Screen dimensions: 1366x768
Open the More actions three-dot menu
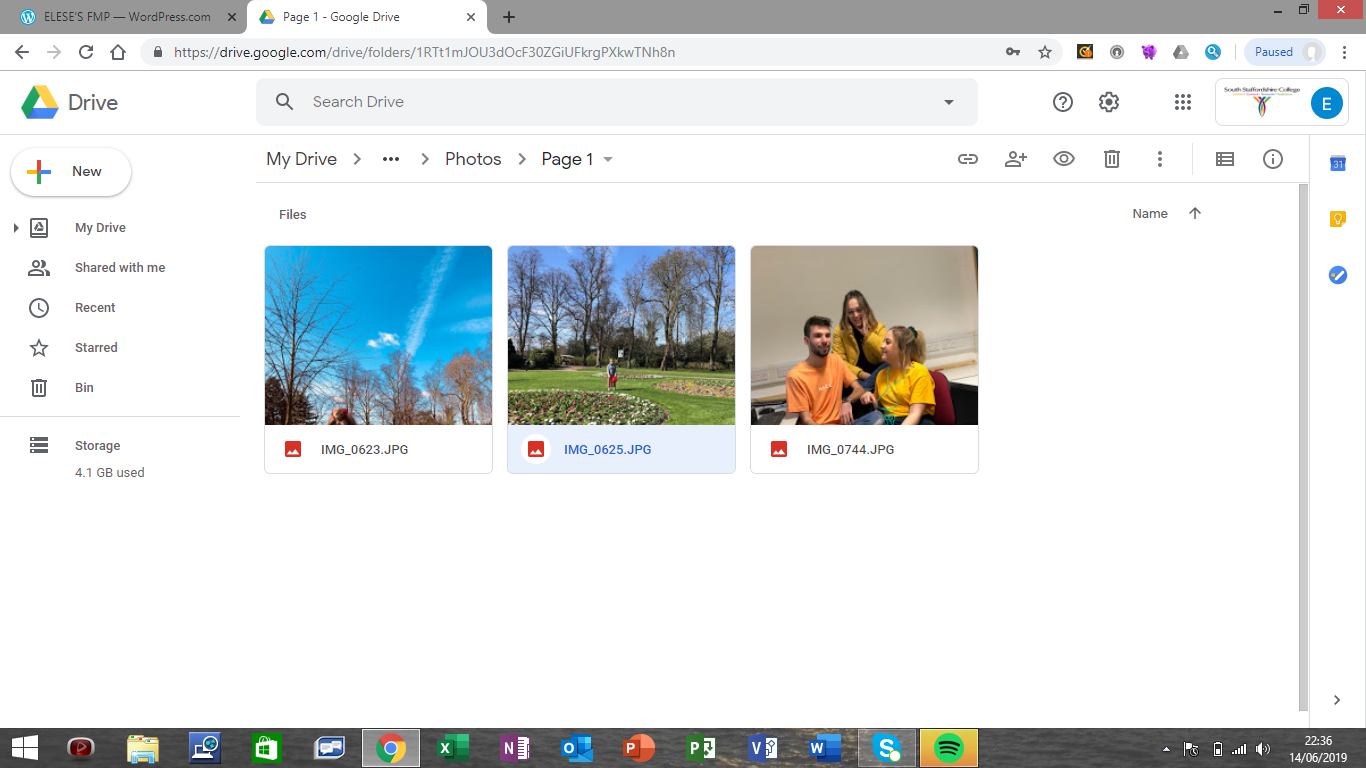1160,159
